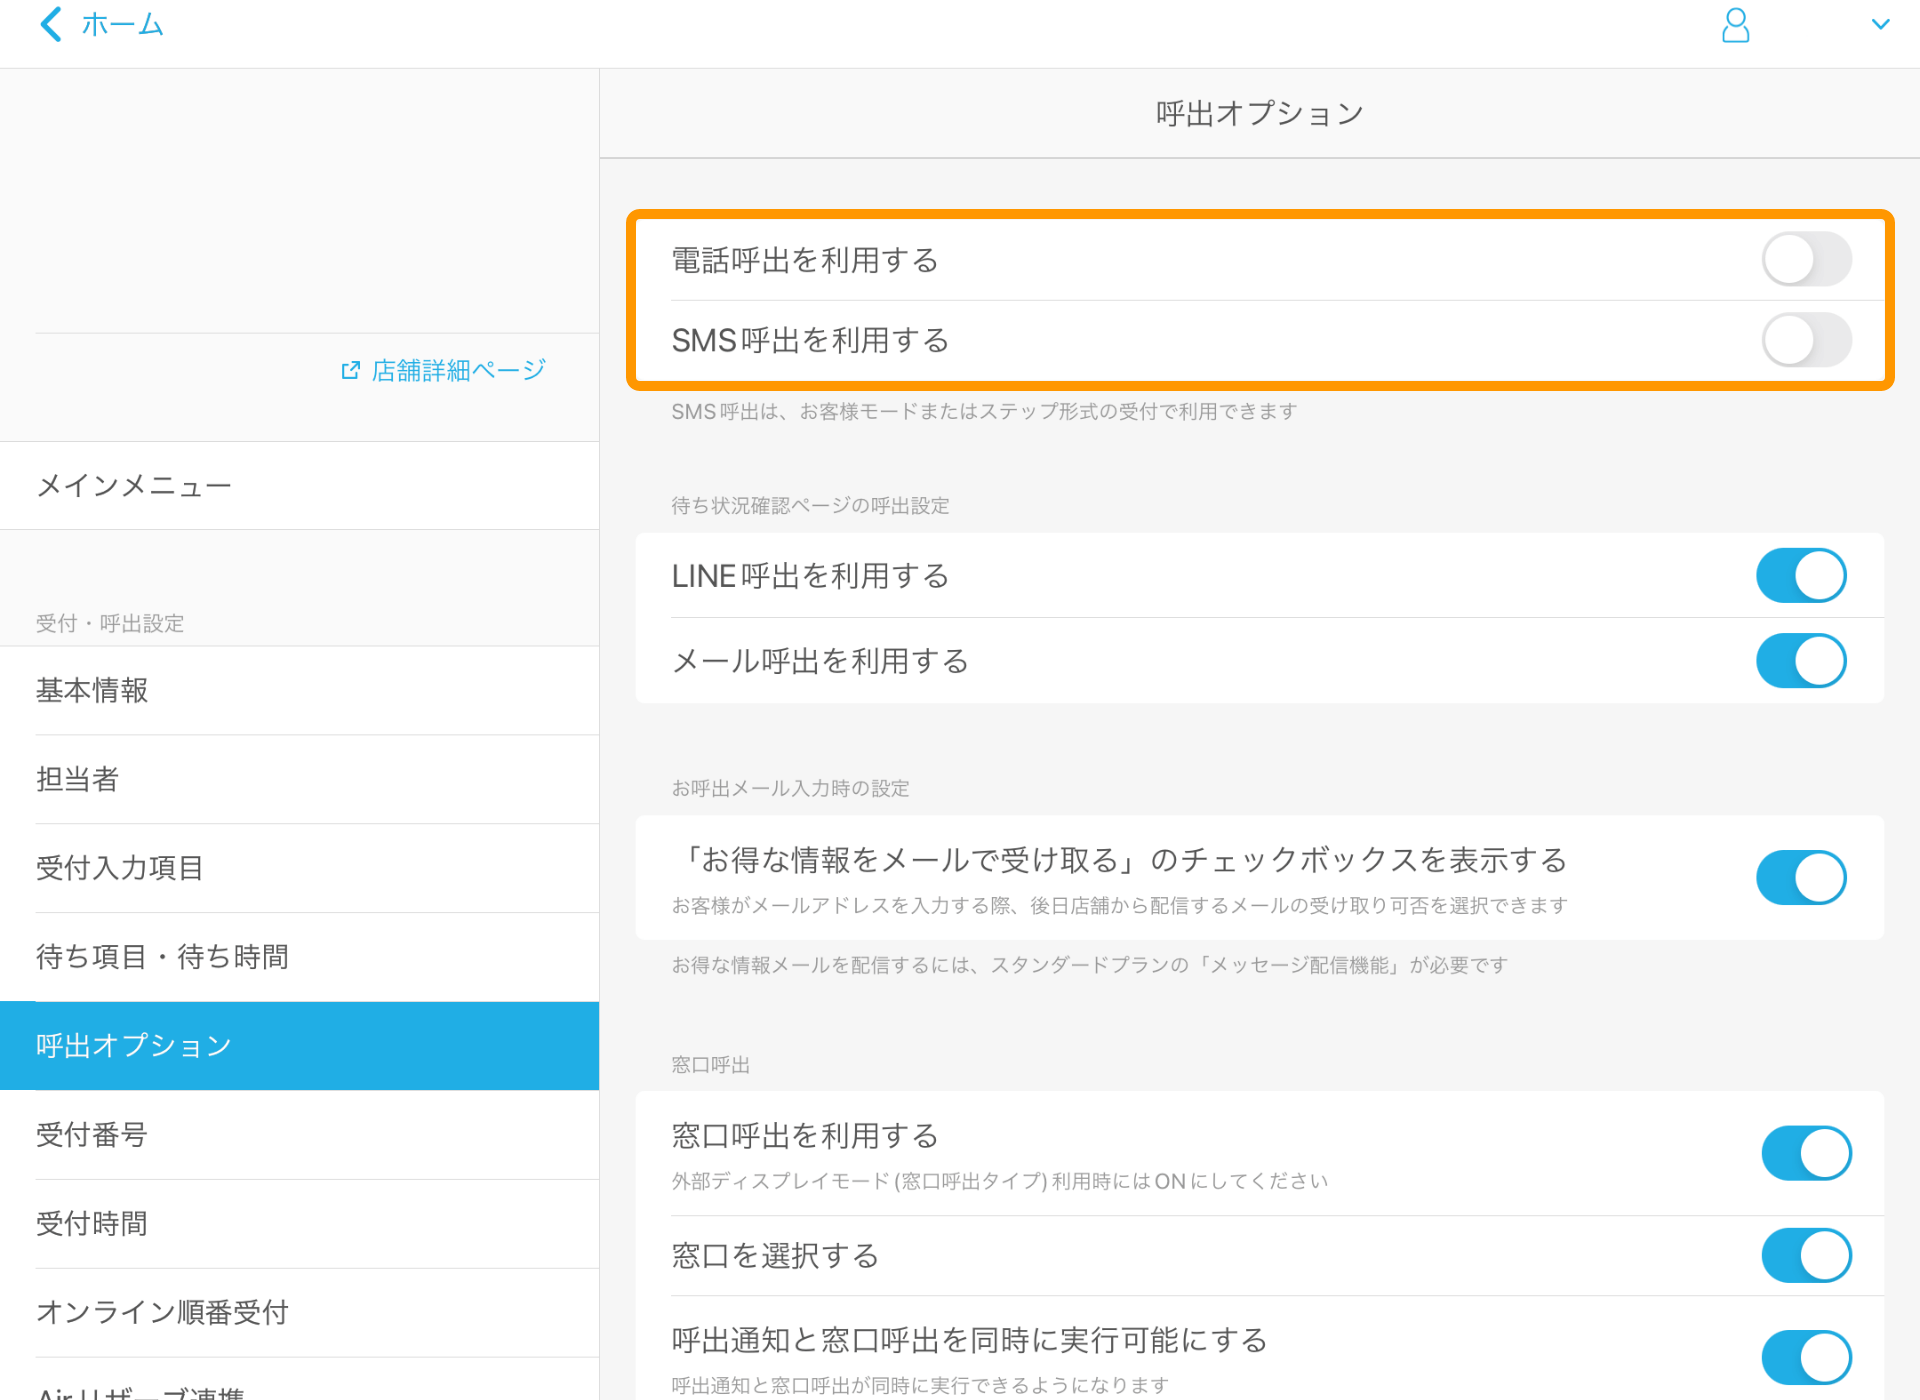1920x1400 pixels.
Task: Turn off メール呼出を利用する switch
Action: [x=1801, y=661]
